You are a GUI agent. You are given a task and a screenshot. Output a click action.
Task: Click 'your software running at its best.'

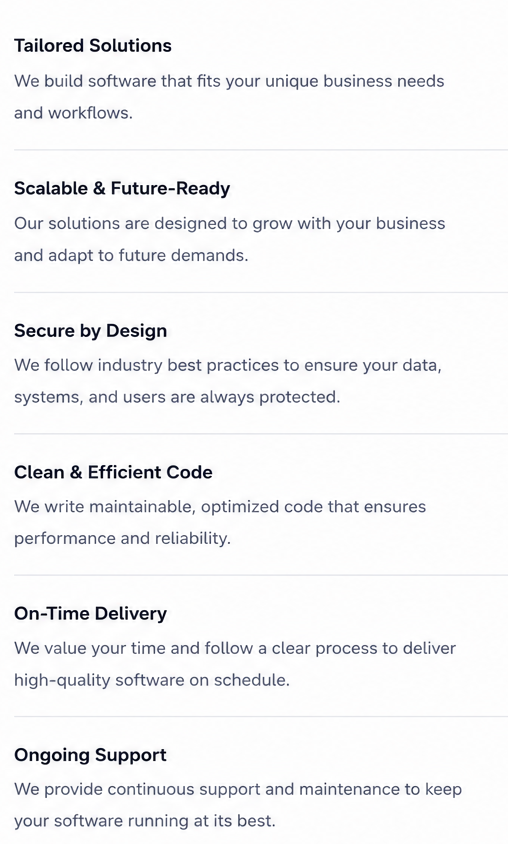pos(145,821)
